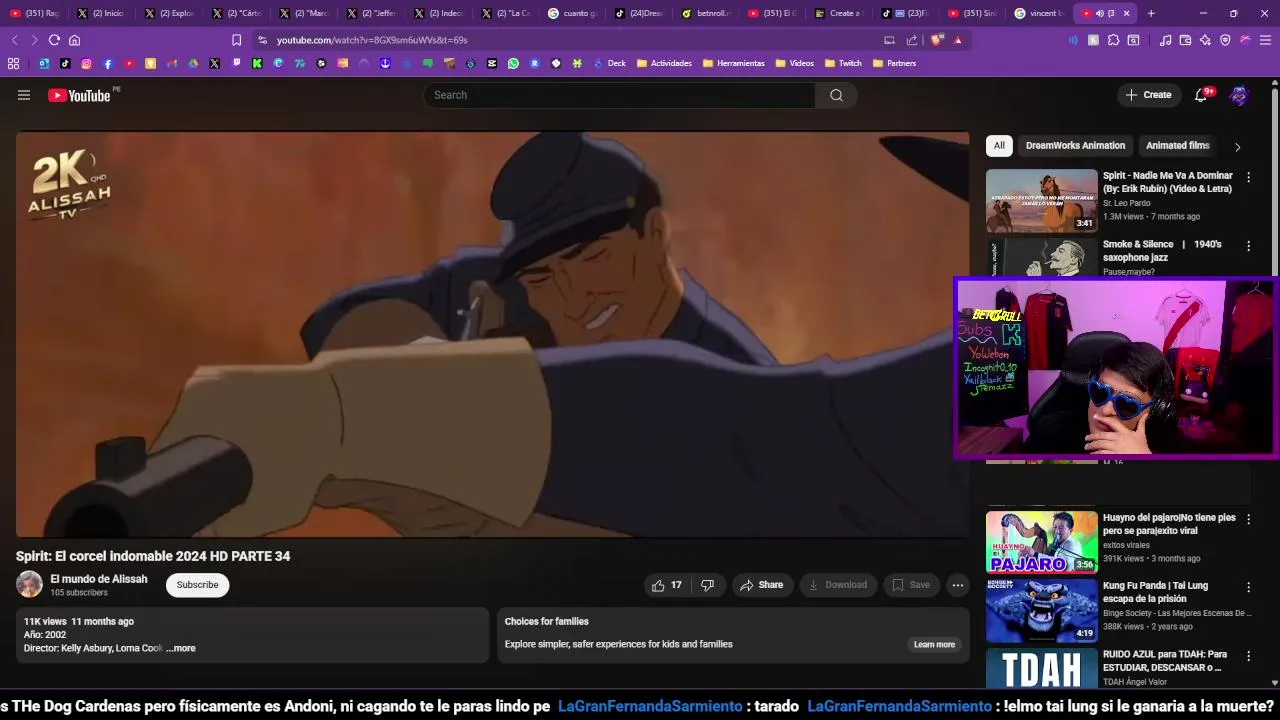
Task: Open the Herramientas bookmarks folder
Action: [x=733, y=63]
